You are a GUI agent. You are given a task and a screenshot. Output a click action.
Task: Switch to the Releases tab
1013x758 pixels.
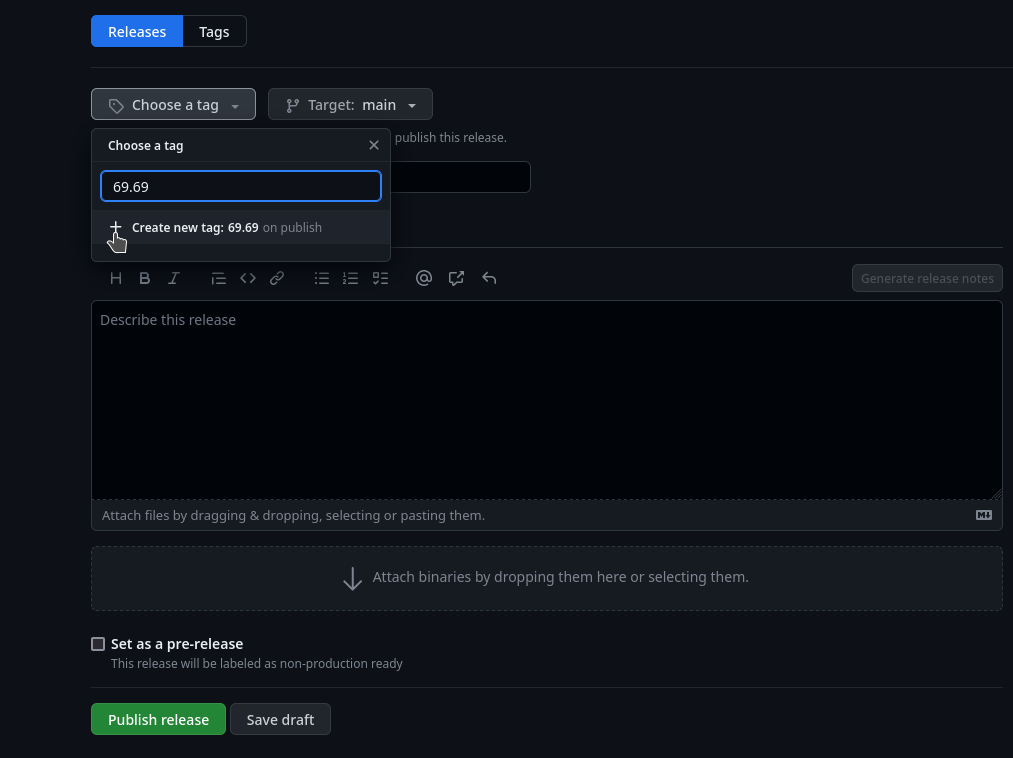coord(137,32)
